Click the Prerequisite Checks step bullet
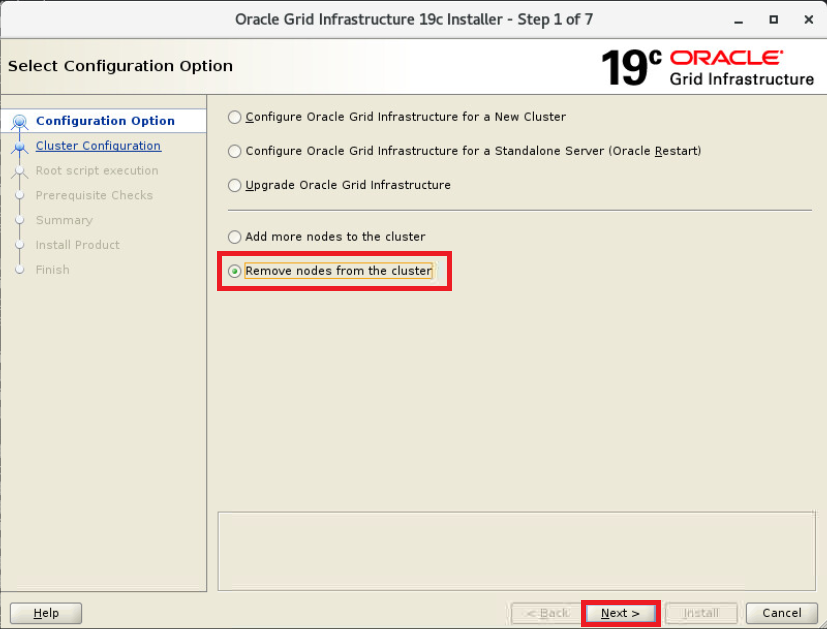 (20, 195)
